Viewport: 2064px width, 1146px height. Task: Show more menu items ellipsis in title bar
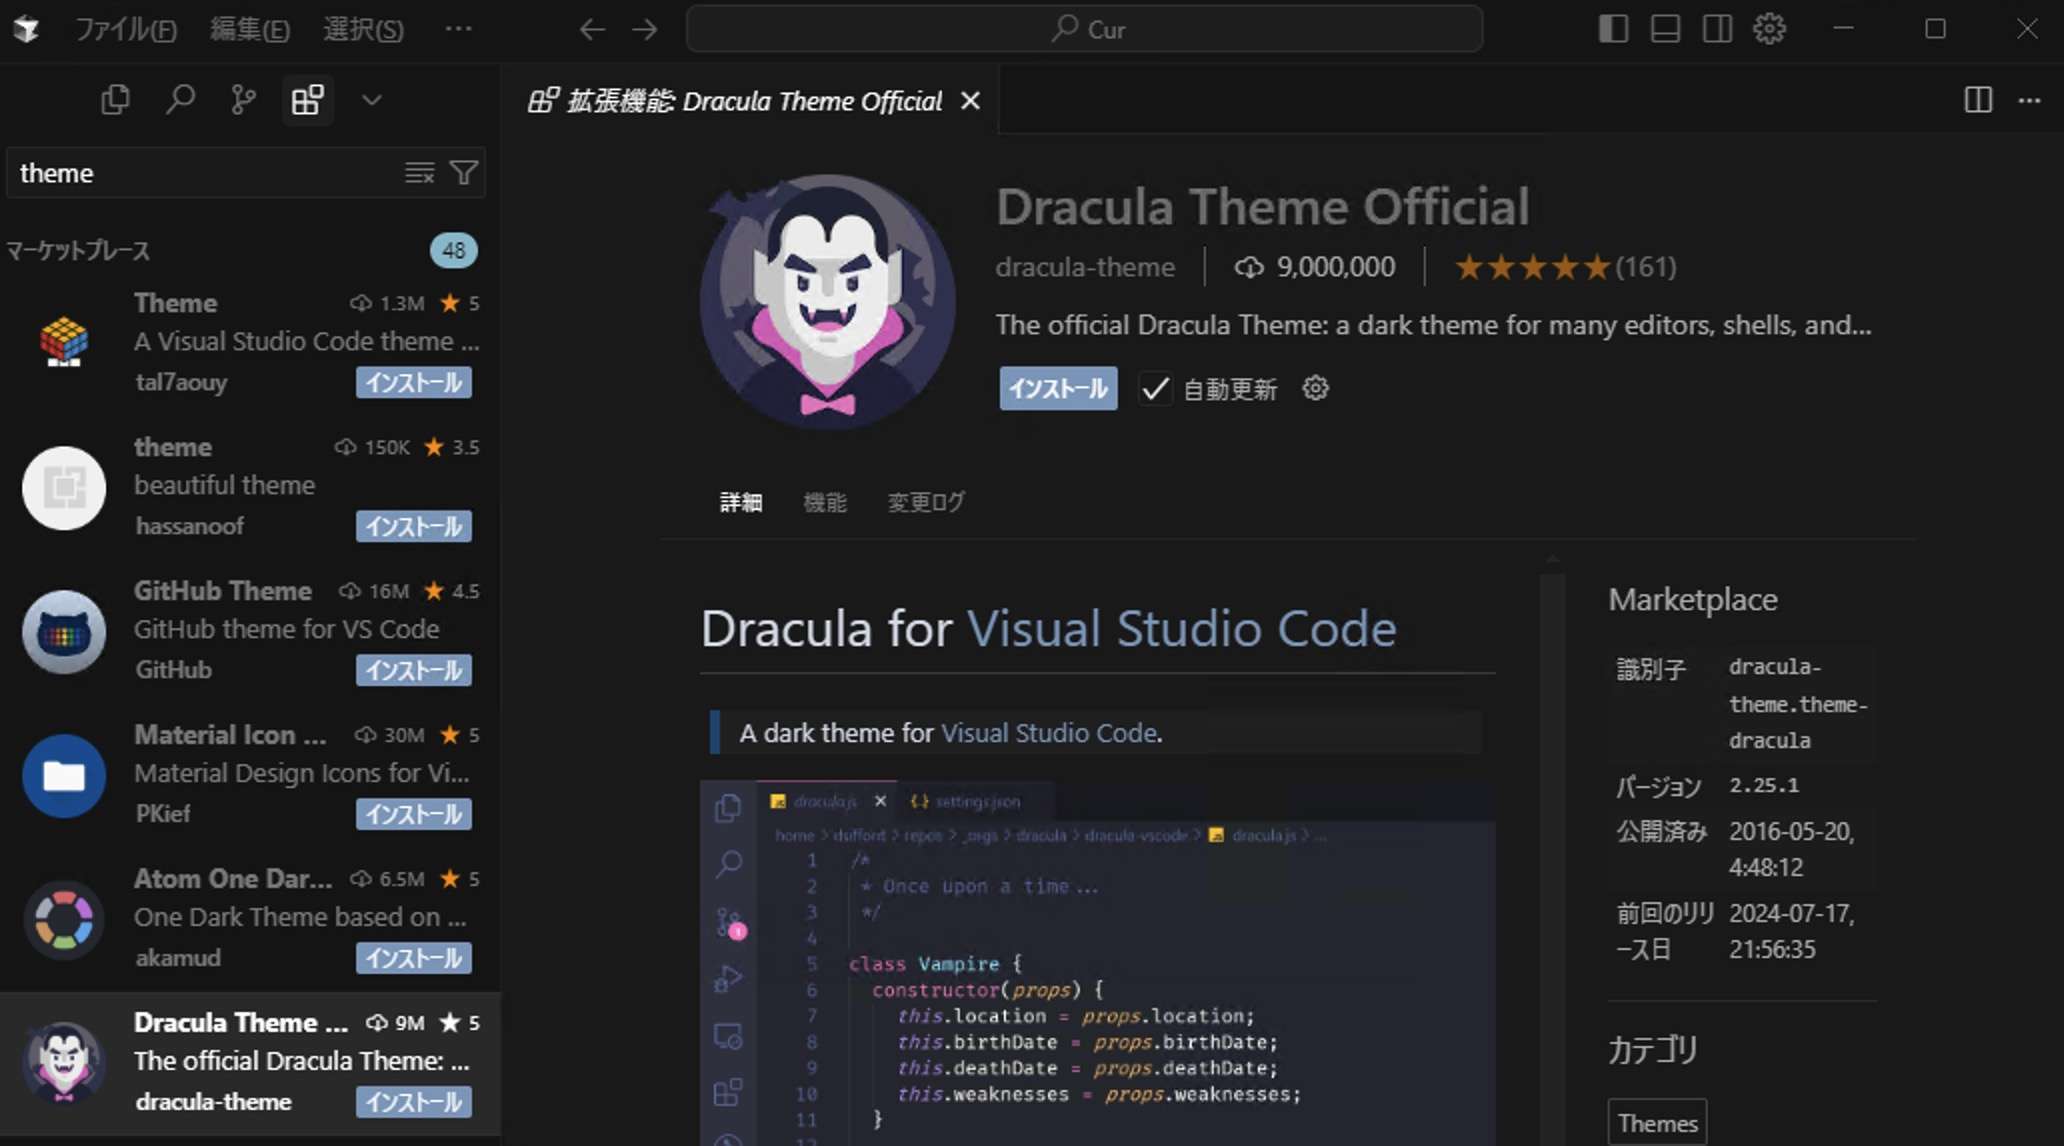(x=459, y=29)
